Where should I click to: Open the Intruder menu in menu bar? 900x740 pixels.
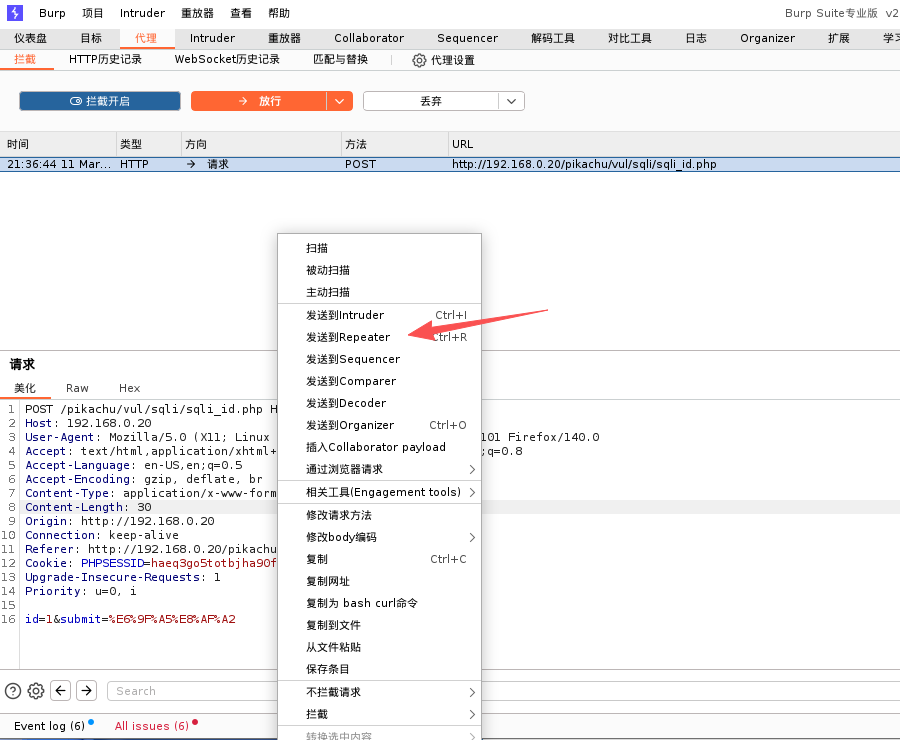pos(142,13)
